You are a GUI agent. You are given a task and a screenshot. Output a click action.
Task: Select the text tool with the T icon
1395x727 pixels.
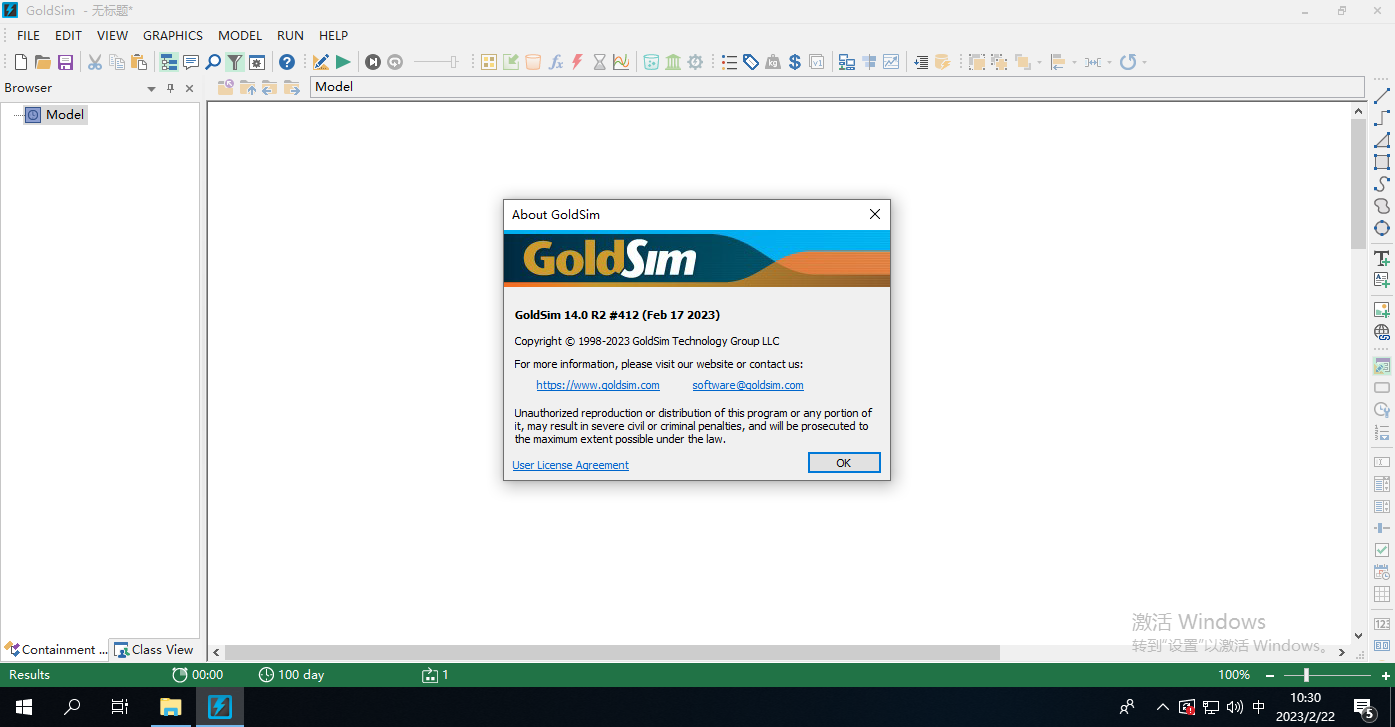click(x=1382, y=258)
